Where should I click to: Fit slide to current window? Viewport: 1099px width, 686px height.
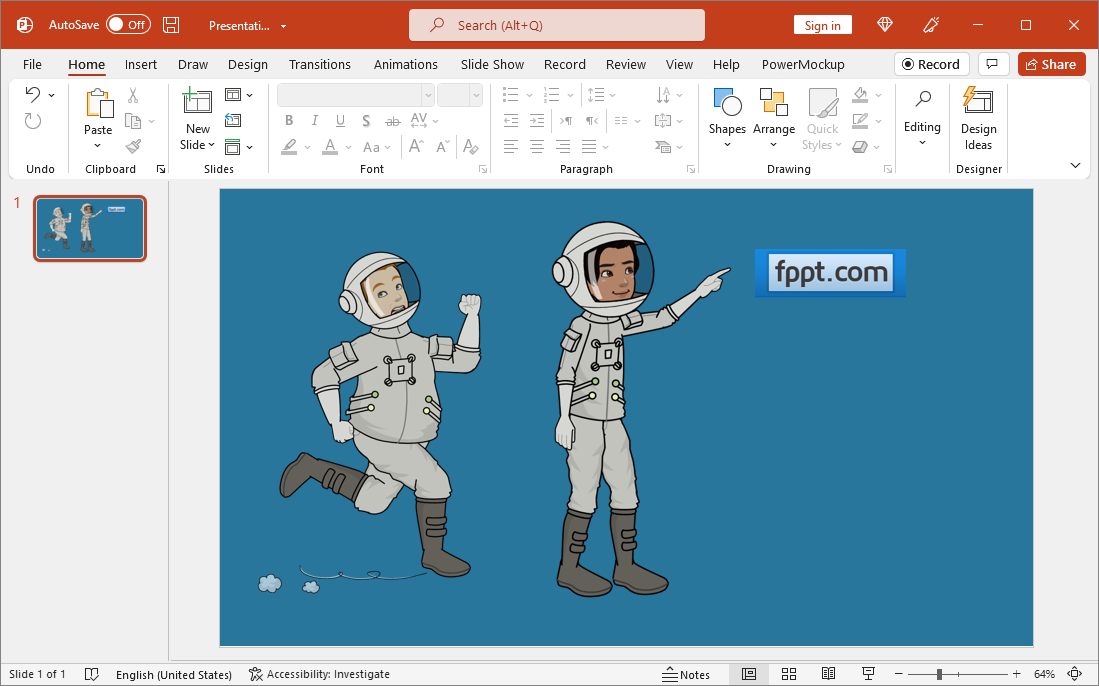click(x=1074, y=674)
